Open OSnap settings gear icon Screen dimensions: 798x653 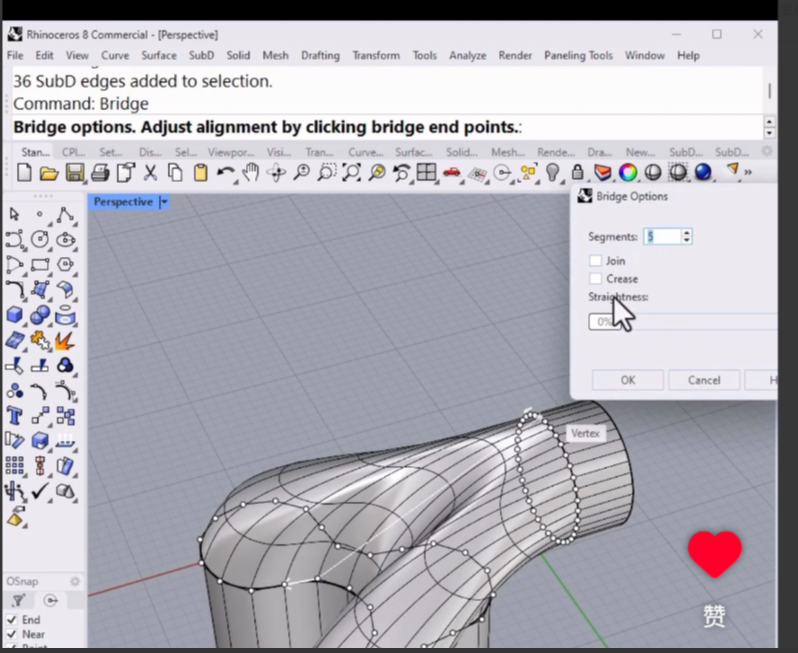tap(74, 581)
